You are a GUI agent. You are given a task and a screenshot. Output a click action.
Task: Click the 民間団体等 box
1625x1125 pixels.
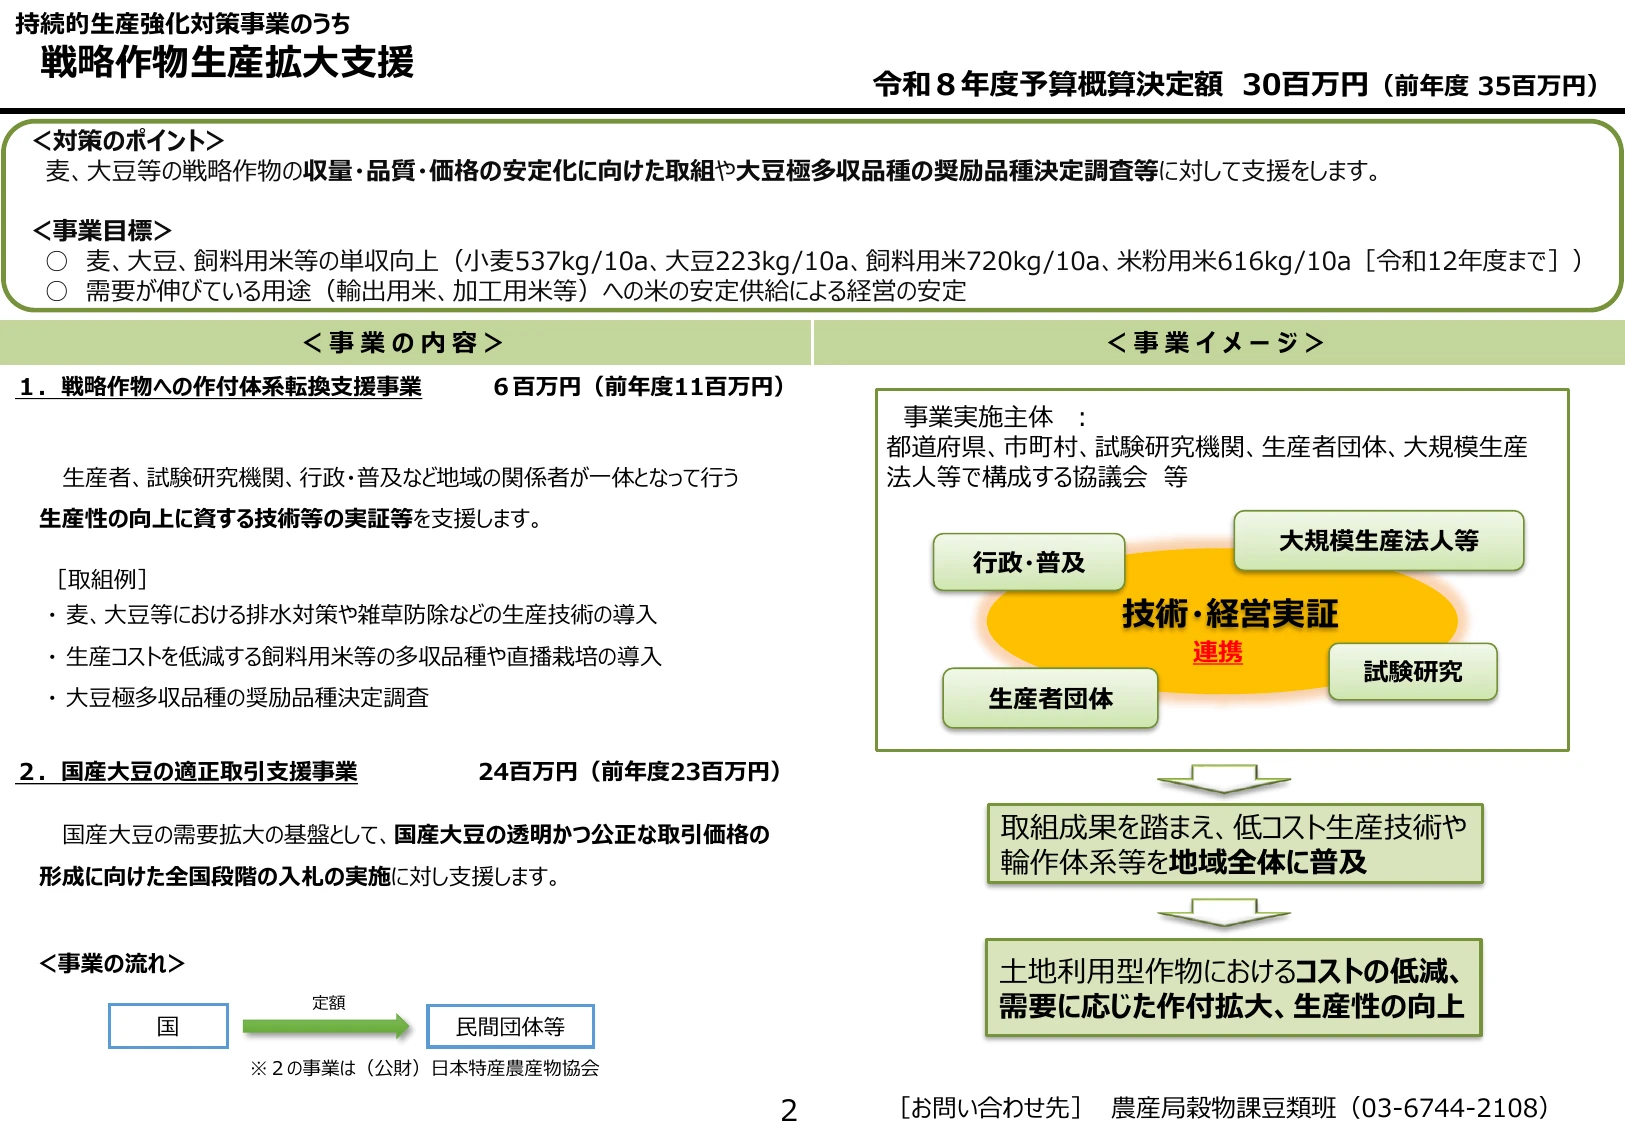coord(510,1026)
